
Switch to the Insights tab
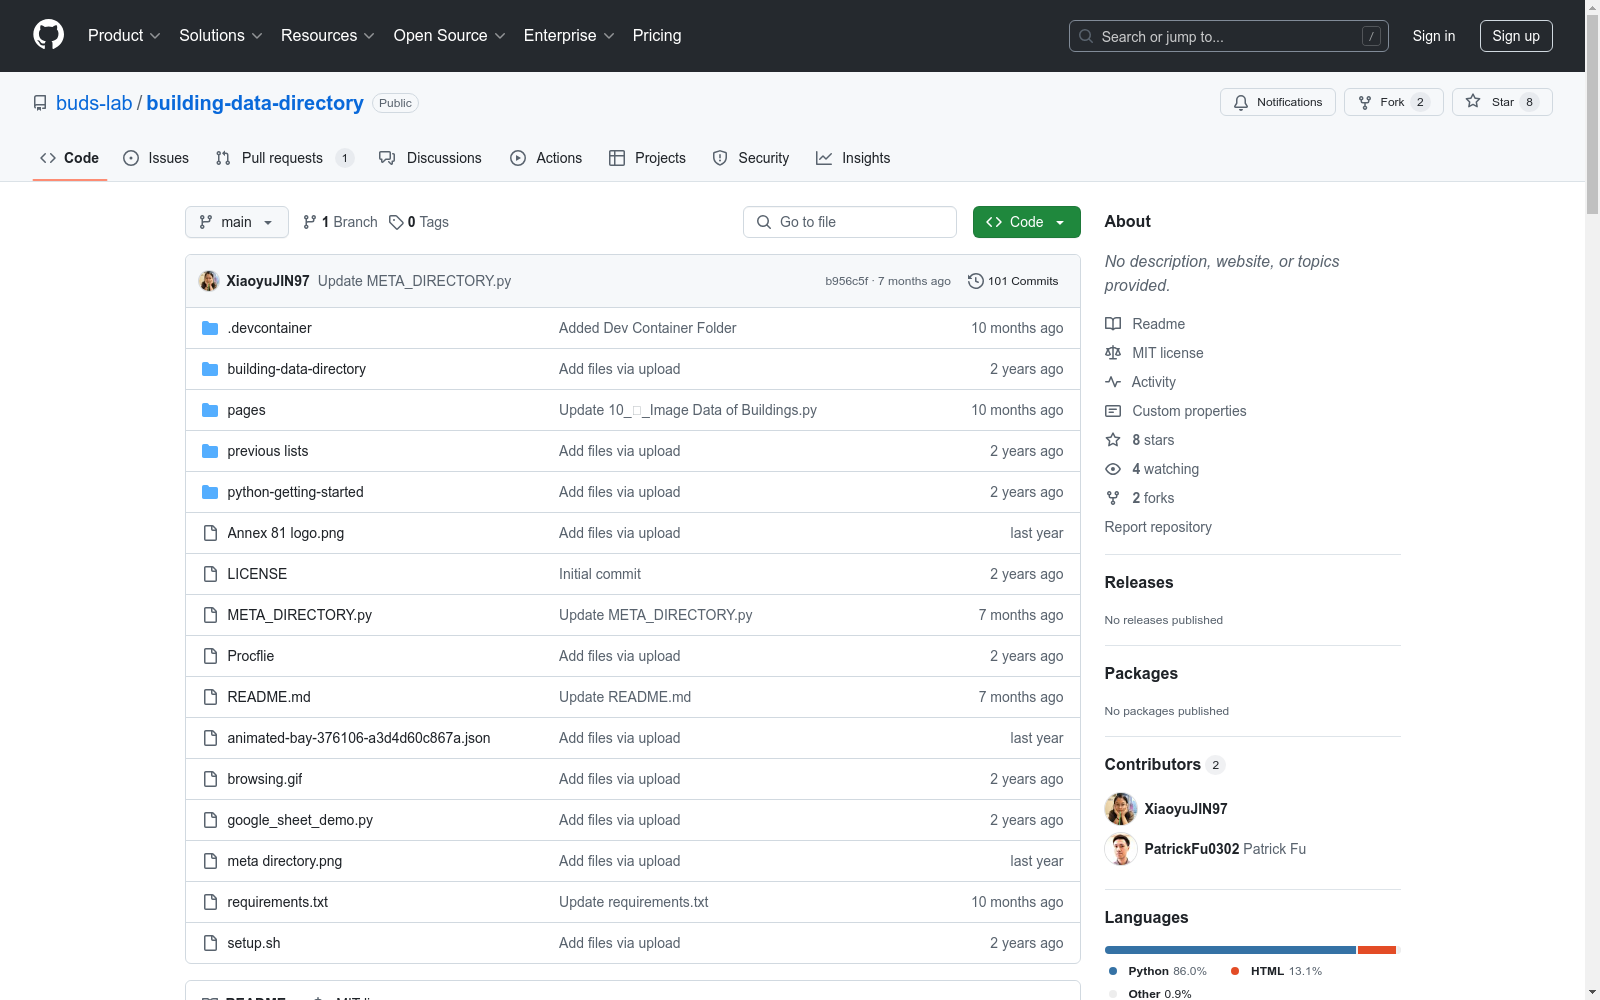pos(853,158)
